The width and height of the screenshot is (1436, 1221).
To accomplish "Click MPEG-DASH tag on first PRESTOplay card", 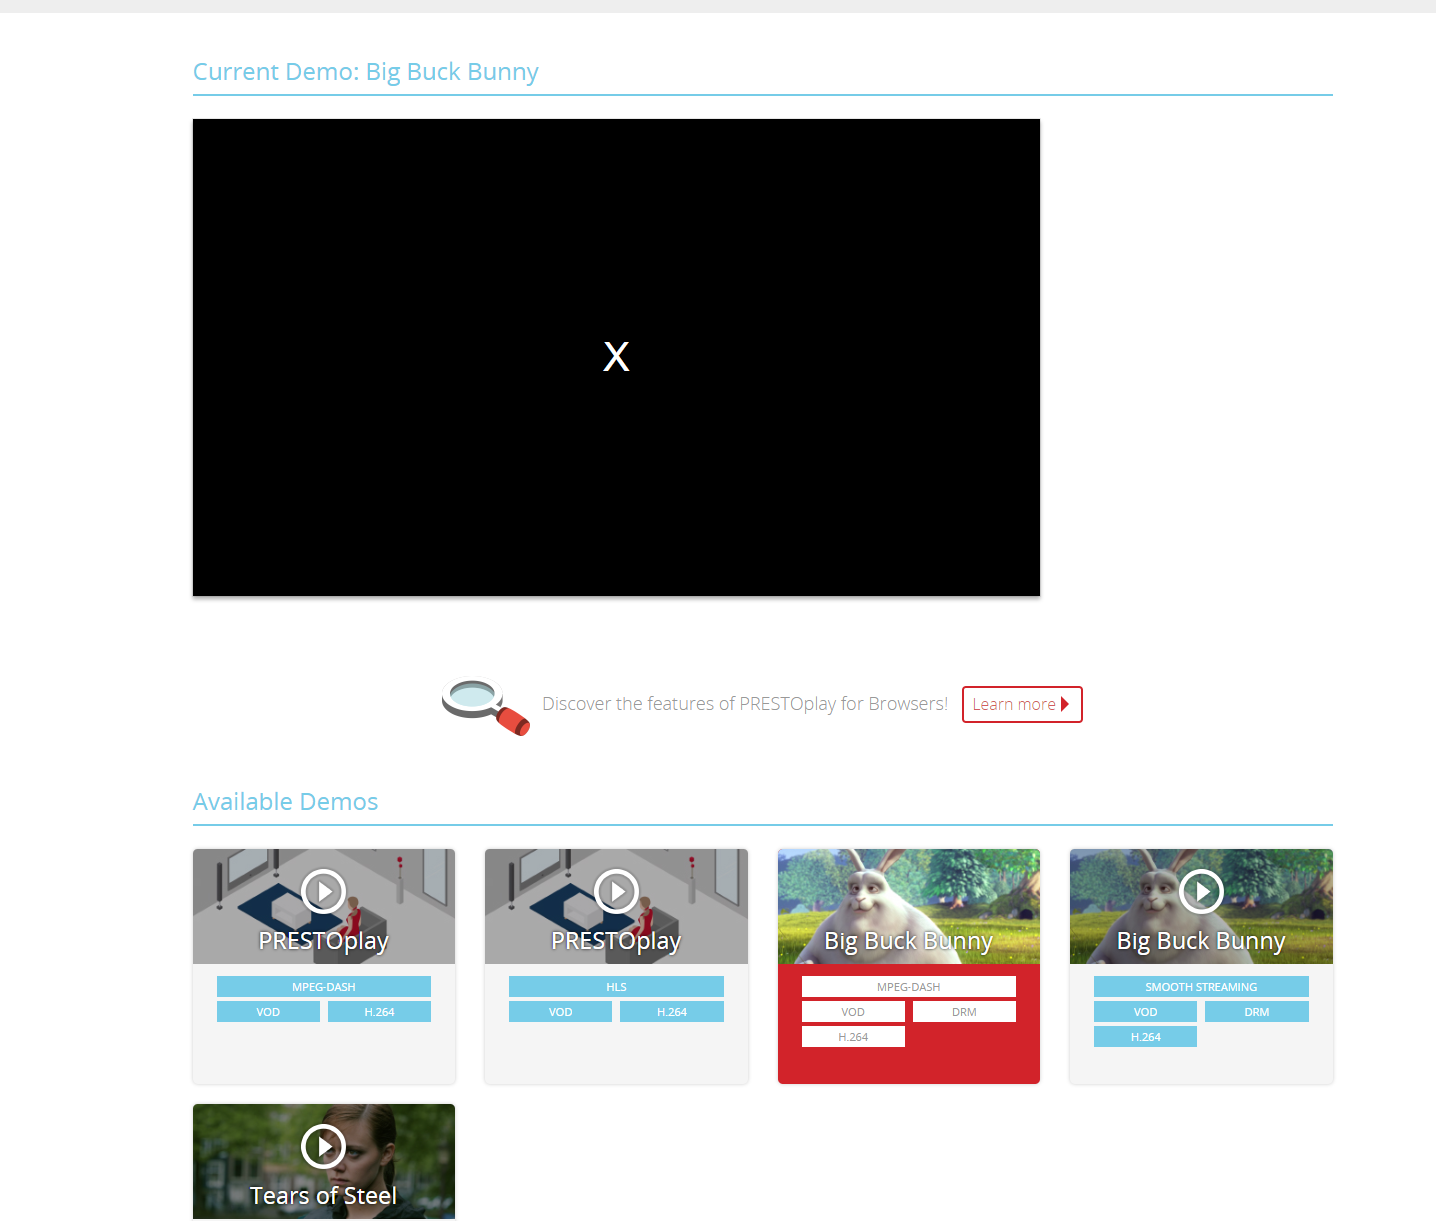I will point(323,987).
